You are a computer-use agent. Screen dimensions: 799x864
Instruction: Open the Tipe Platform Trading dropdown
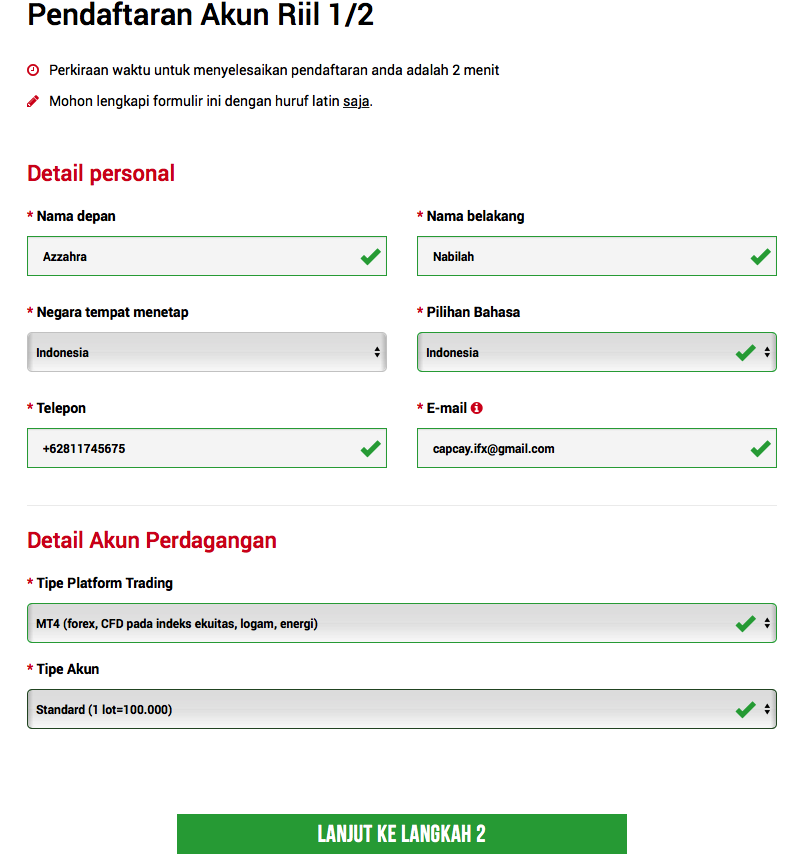[x=401, y=624]
